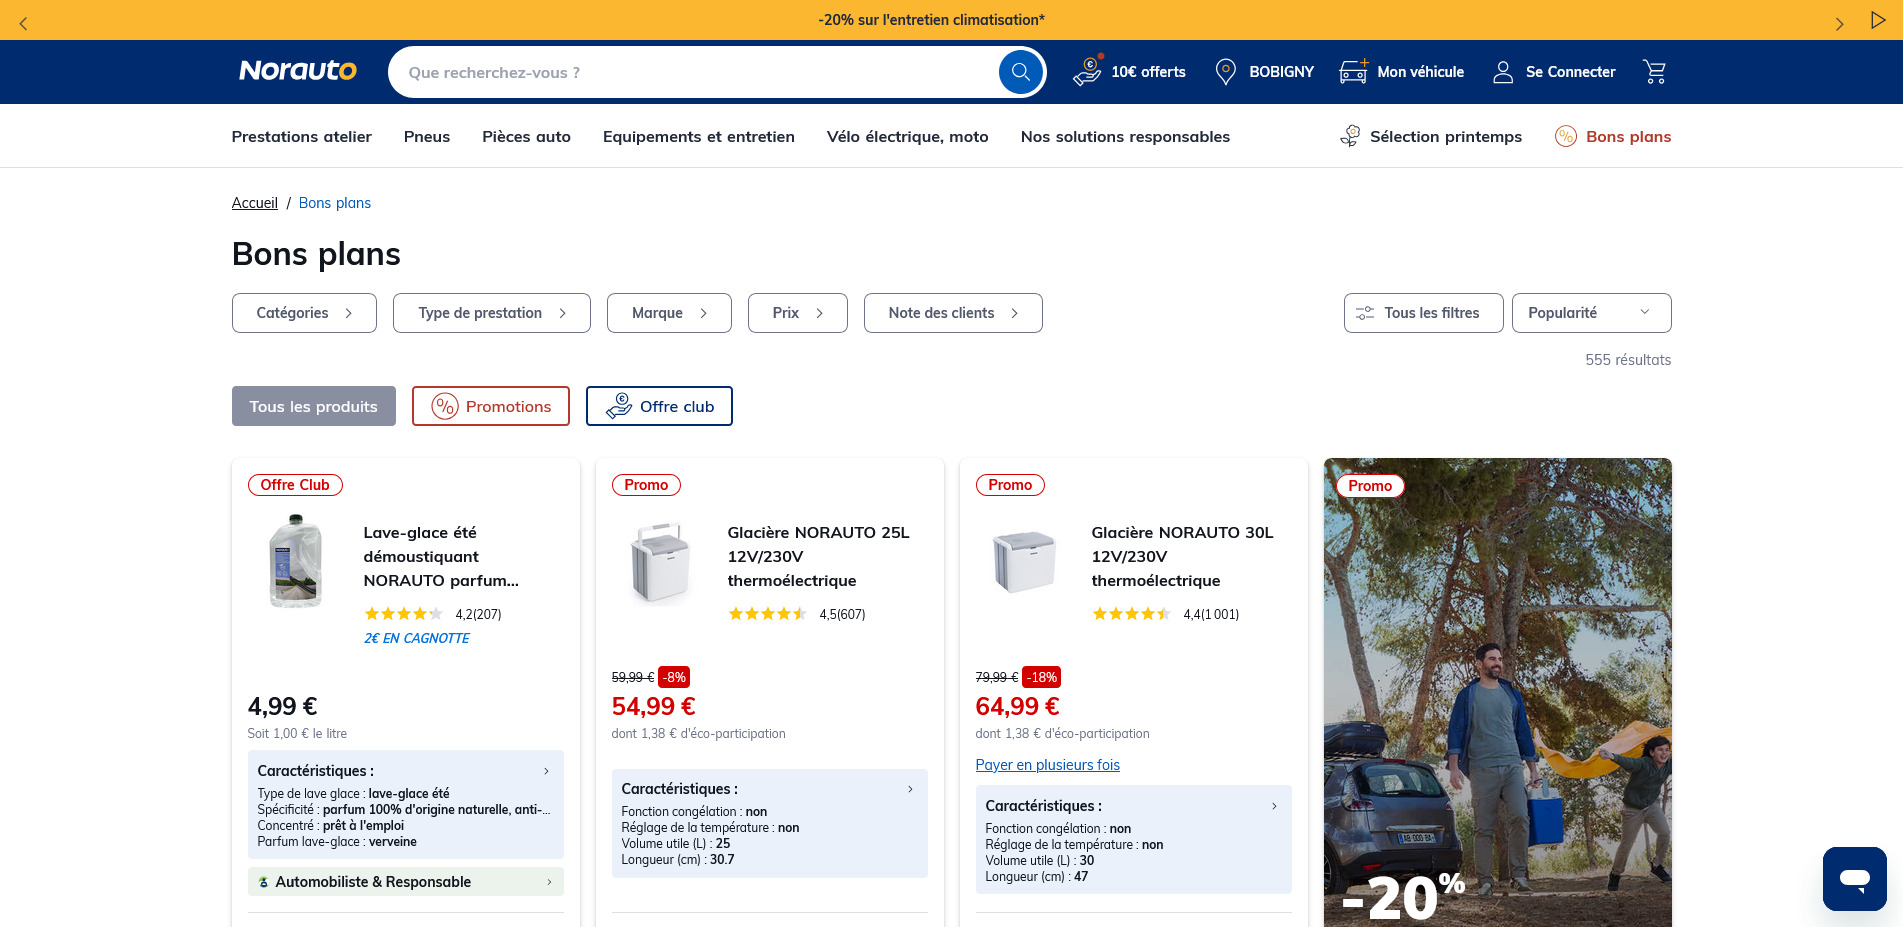1903x927 pixels.
Task: Click the -20% sur l'entretien climatisation banner
Action: click(931, 20)
